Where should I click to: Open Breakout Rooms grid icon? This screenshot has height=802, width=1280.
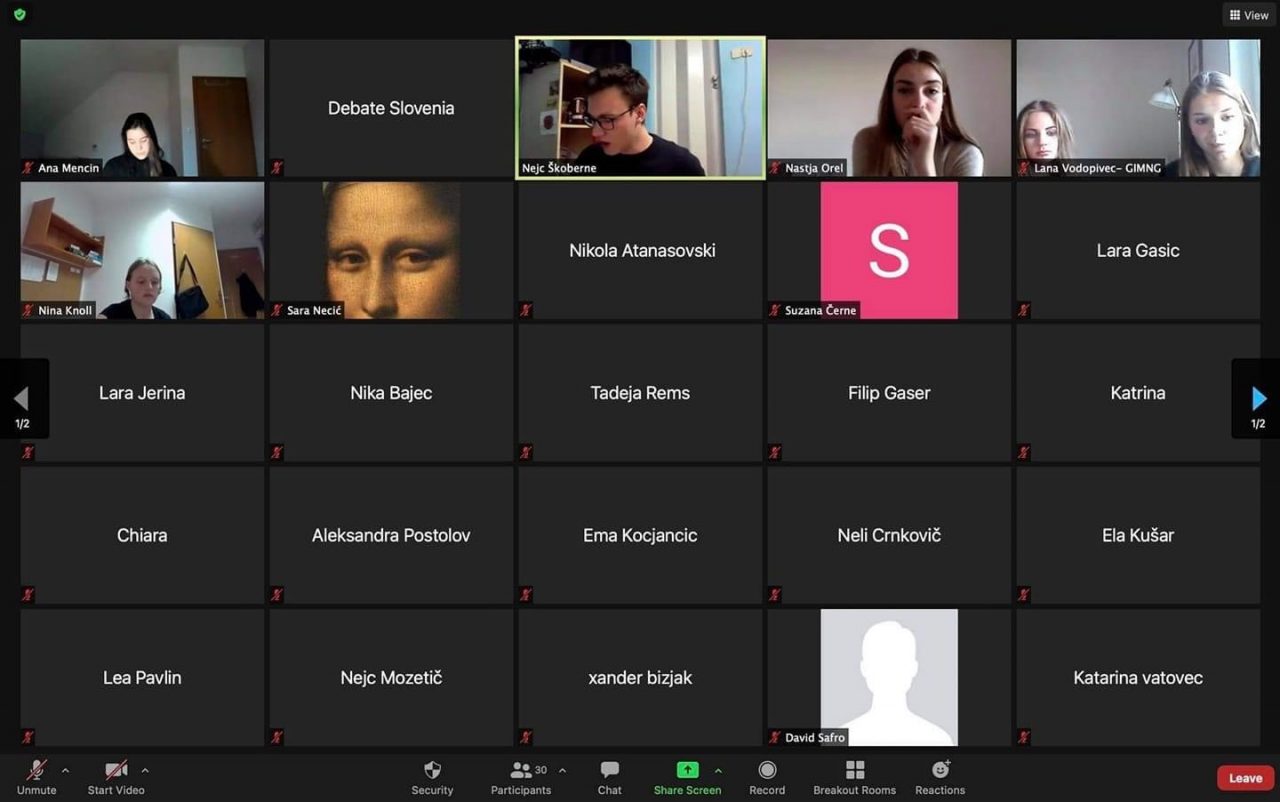pos(855,770)
